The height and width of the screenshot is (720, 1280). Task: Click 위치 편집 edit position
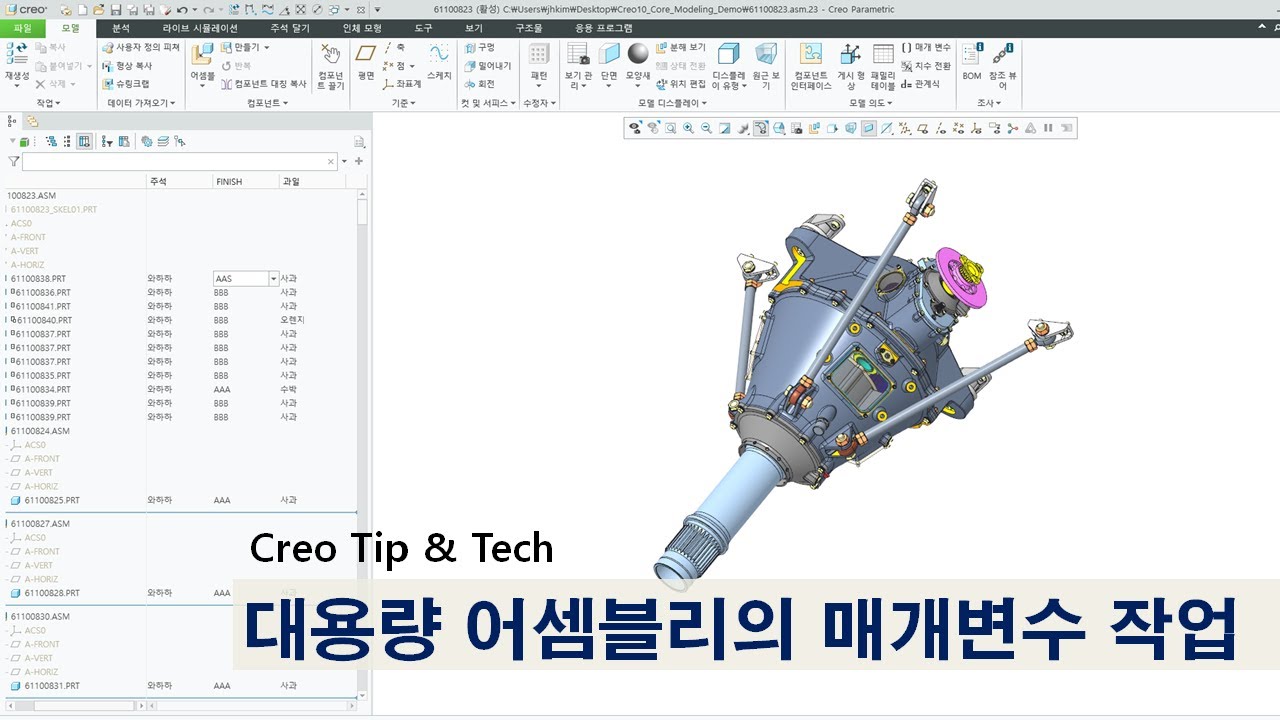pyautogui.click(x=680, y=84)
